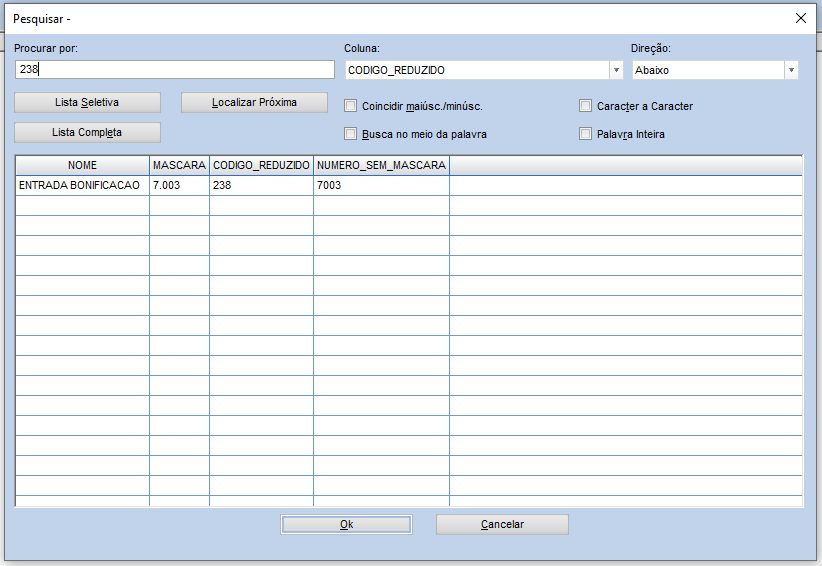Select the ENTRADA BONIFICACAO row
This screenshot has height=566, width=822.
tap(80, 185)
